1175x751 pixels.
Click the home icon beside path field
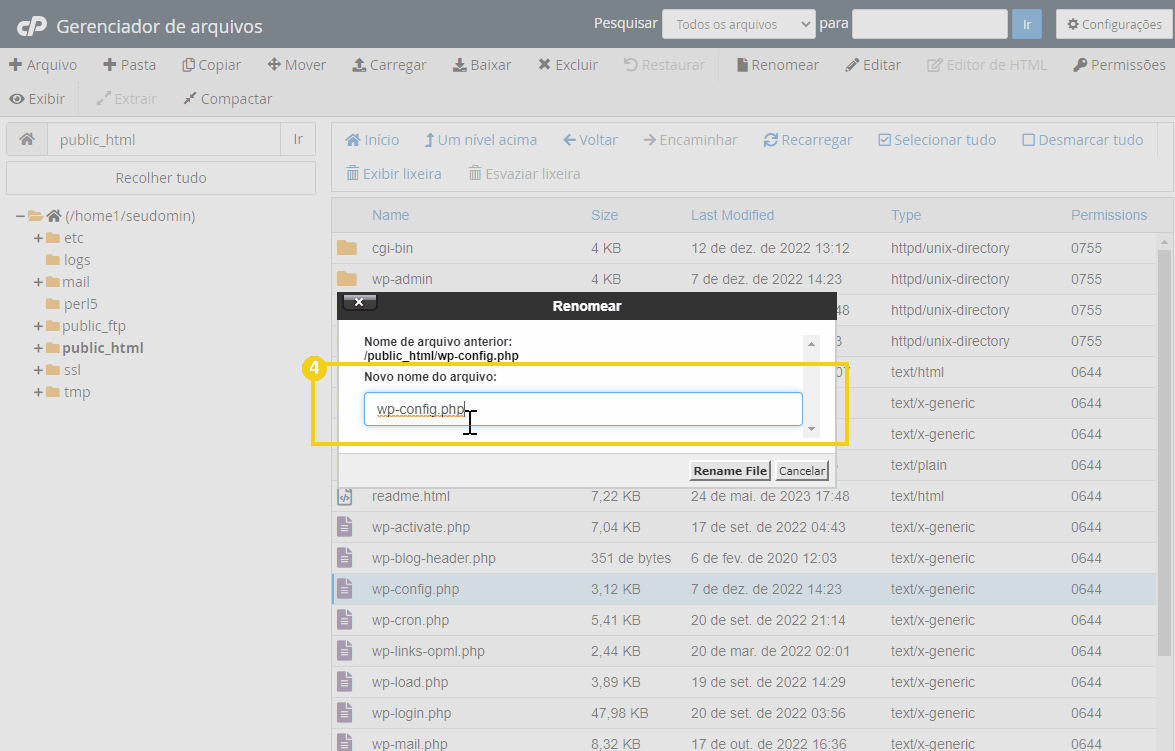27,139
